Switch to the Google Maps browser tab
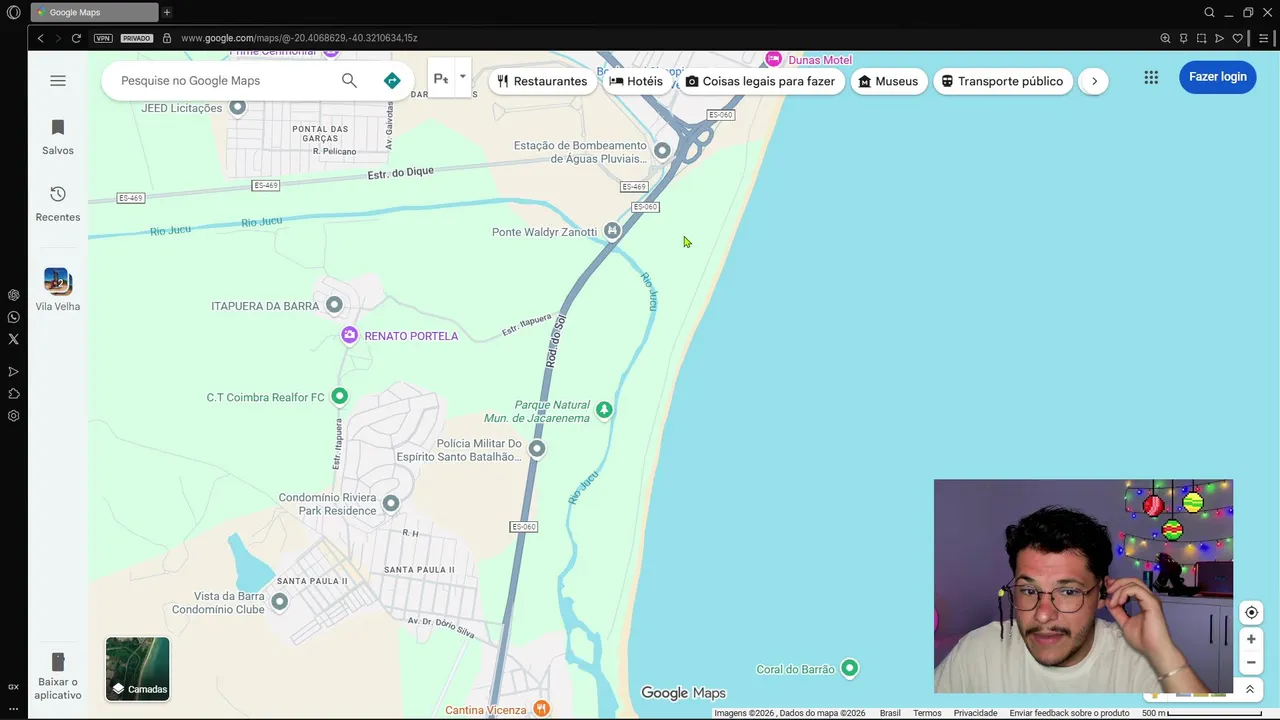 pyautogui.click(x=94, y=13)
